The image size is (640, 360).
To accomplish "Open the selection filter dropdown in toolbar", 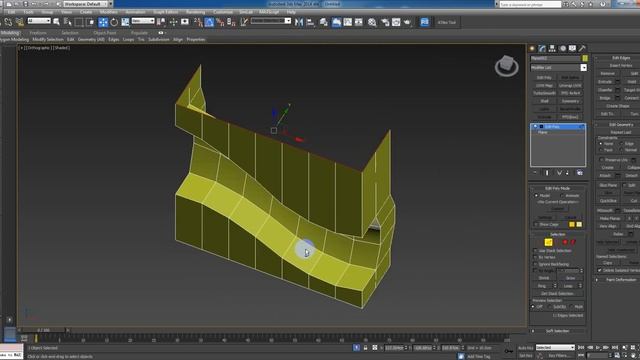I will (x=39, y=21).
